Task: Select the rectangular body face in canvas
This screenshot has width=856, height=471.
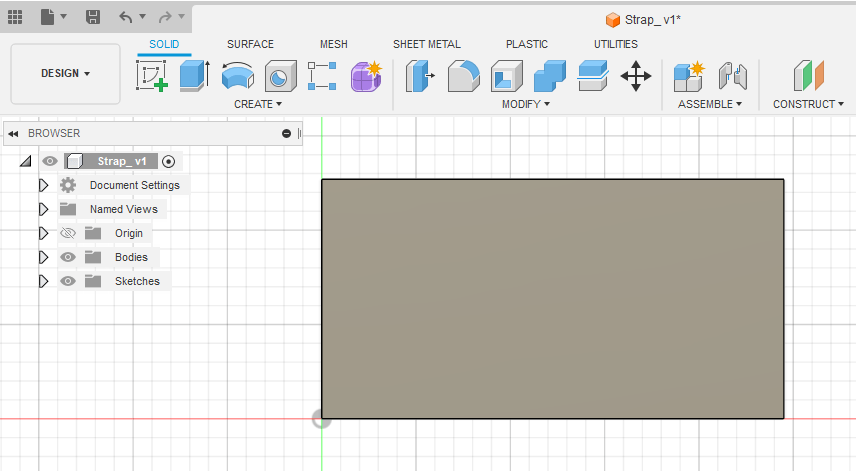Action: tap(552, 298)
